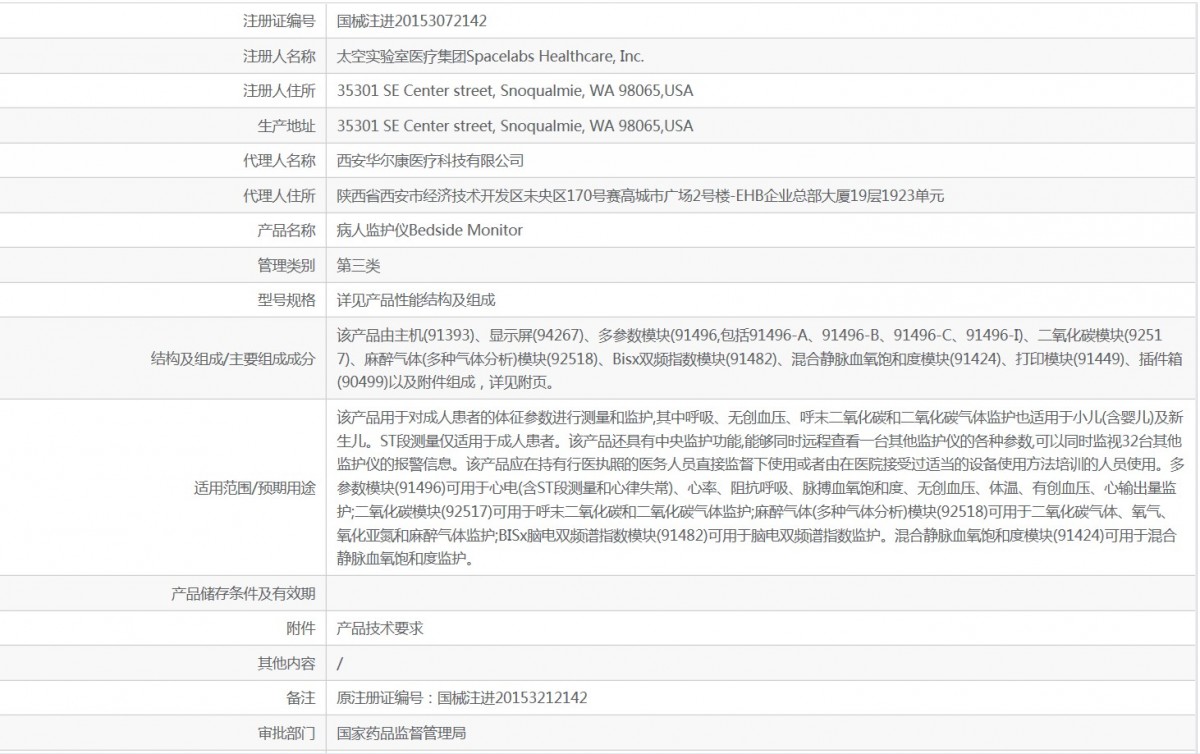The height and width of the screenshot is (754, 1200).
Task: Click the label 注册证编号
Action: click(279, 20)
